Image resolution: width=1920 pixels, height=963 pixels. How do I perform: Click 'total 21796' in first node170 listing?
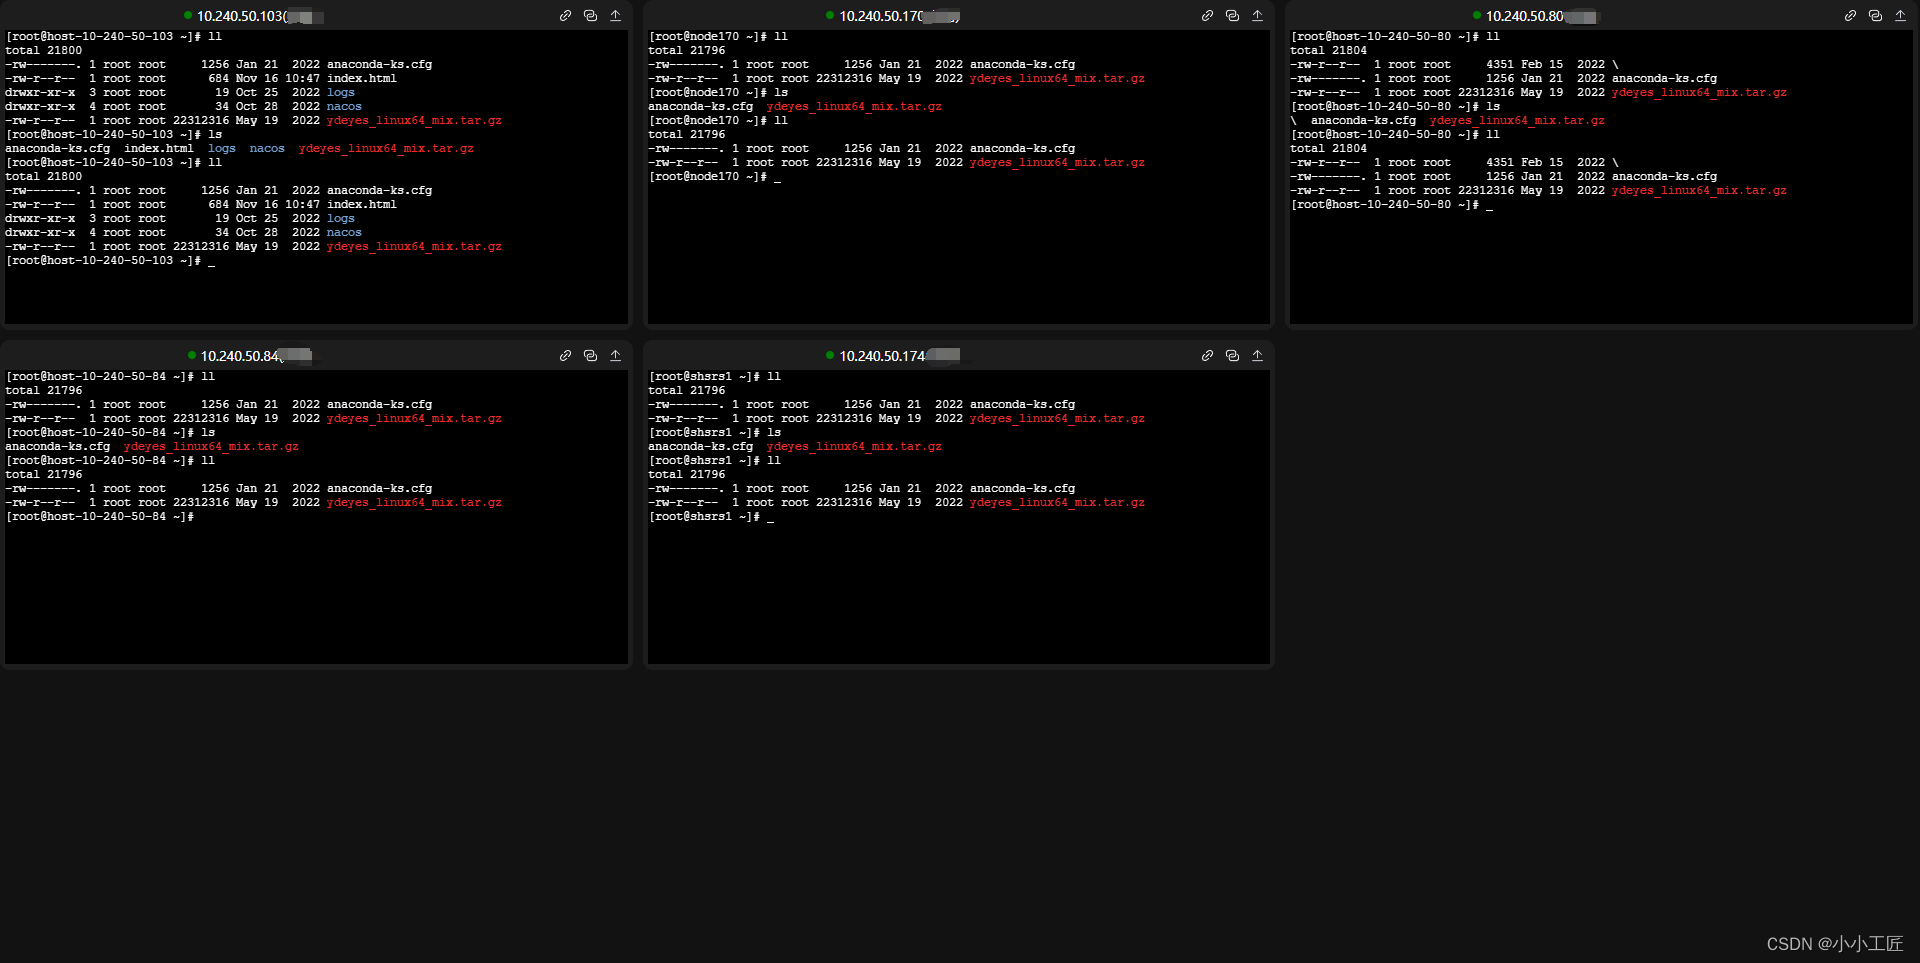[686, 50]
